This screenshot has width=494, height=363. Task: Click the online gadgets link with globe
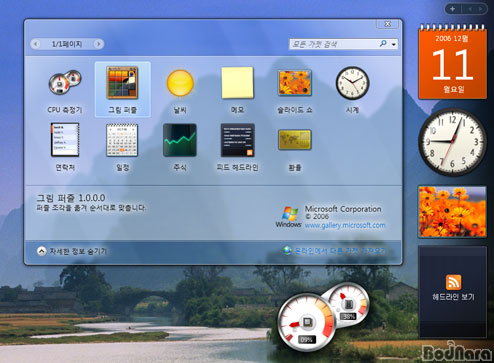click(x=335, y=251)
